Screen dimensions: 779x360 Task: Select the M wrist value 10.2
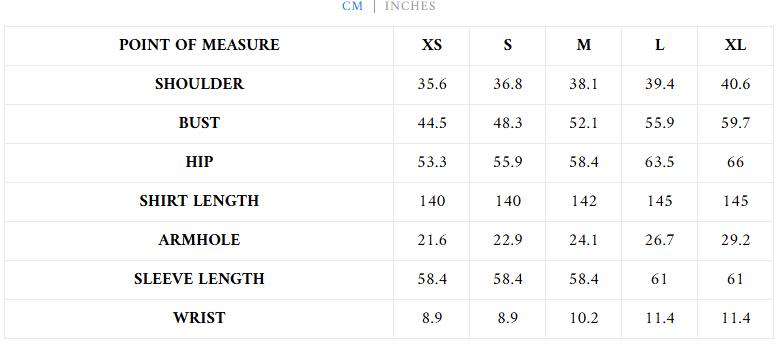(x=584, y=318)
